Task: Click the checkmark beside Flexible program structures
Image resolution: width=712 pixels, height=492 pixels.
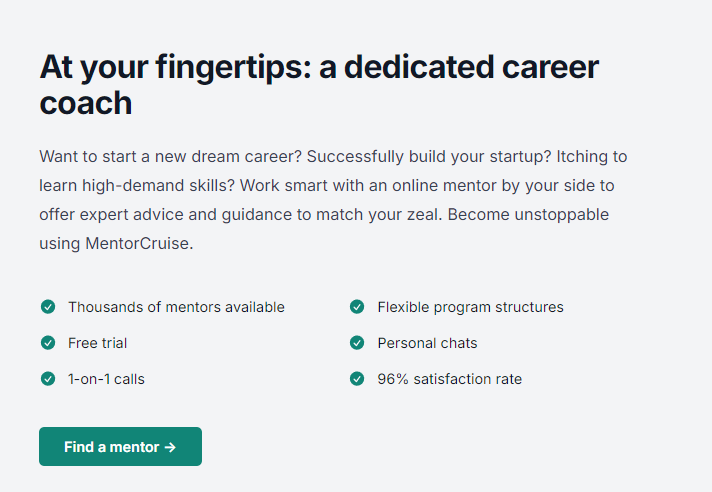Action: (x=357, y=307)
